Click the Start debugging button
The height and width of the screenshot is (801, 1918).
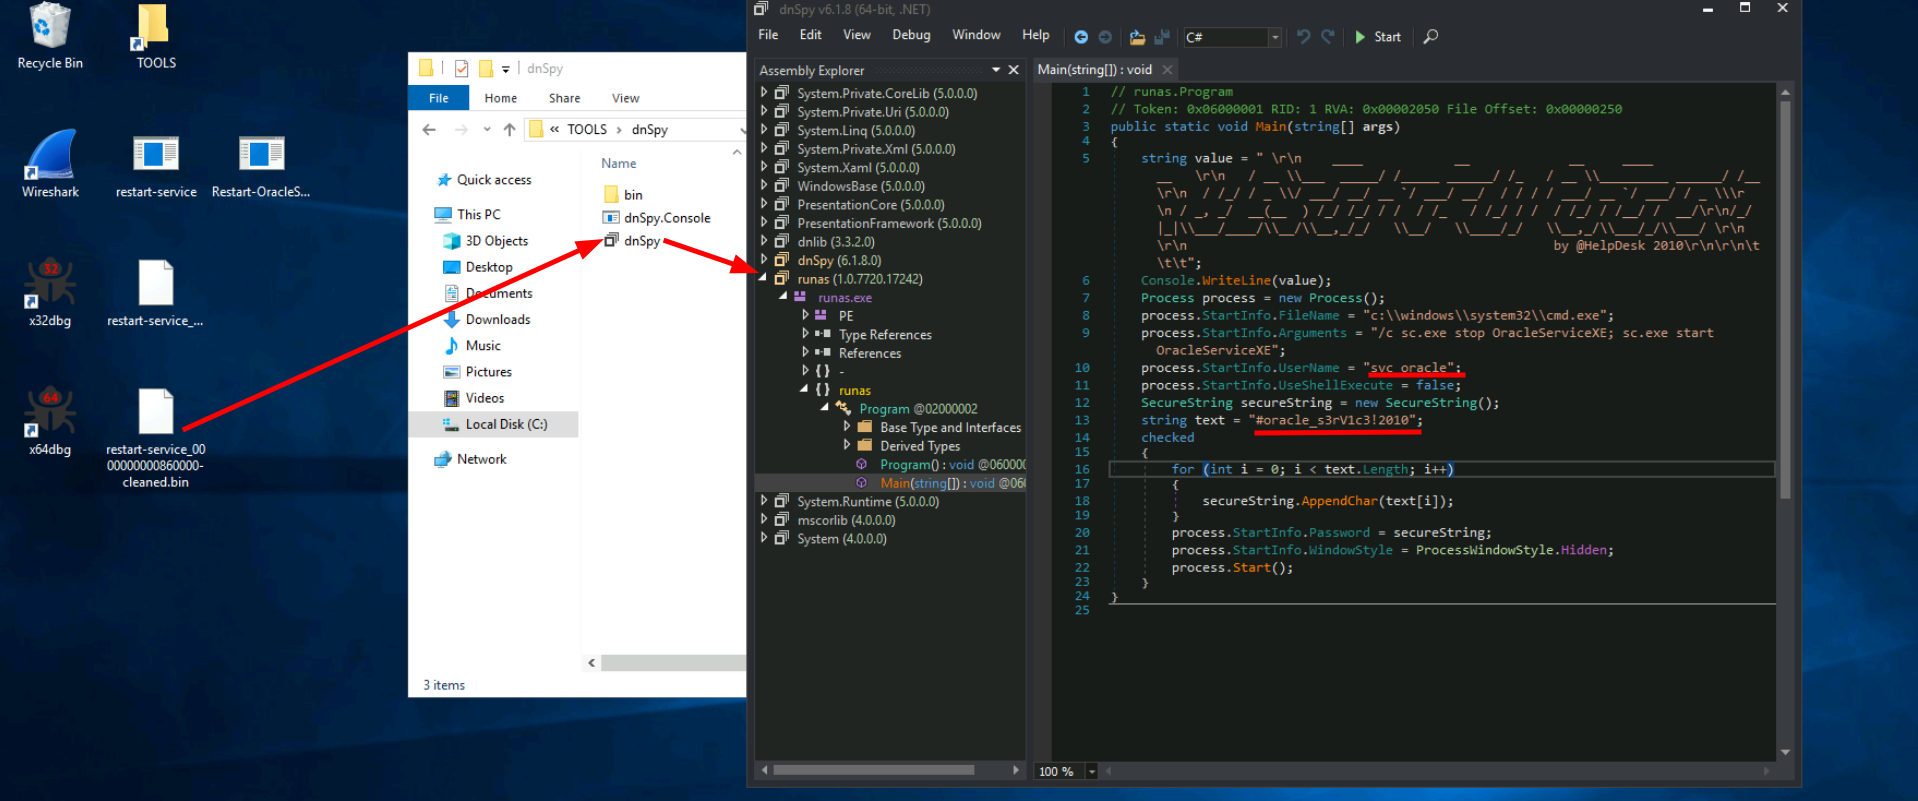click(x=1378, y=37)
